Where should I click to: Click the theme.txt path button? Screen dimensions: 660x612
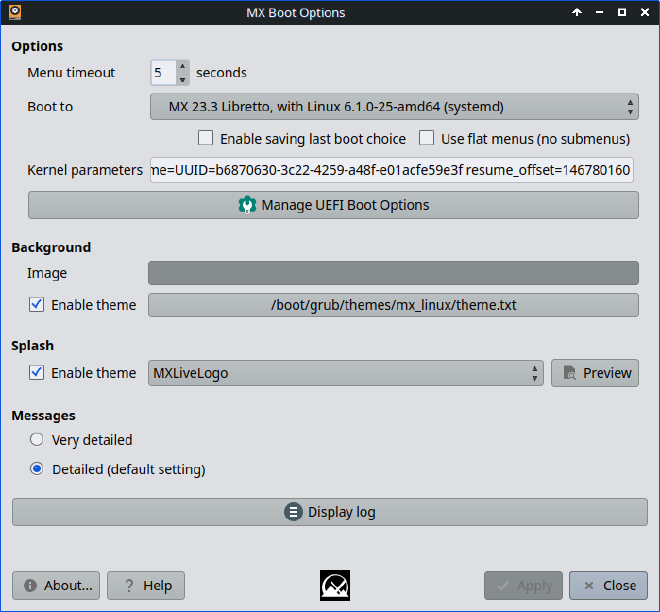coord(393,305)
